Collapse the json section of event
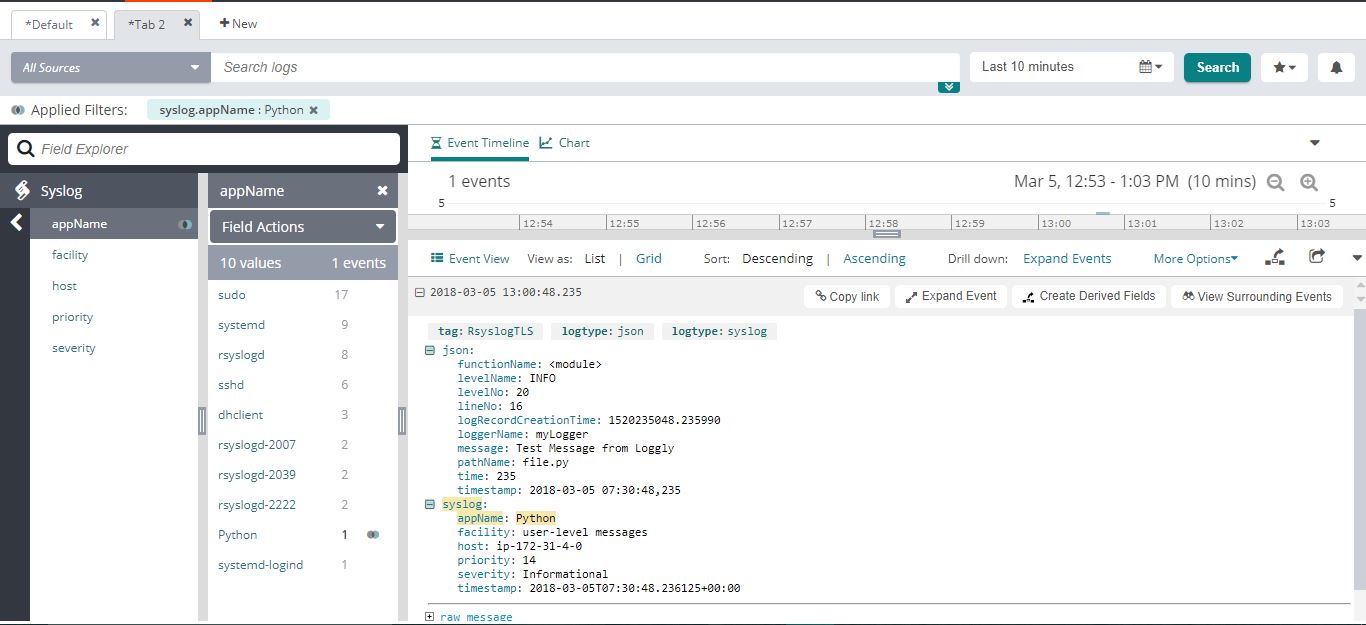 [x=430, y=350]
